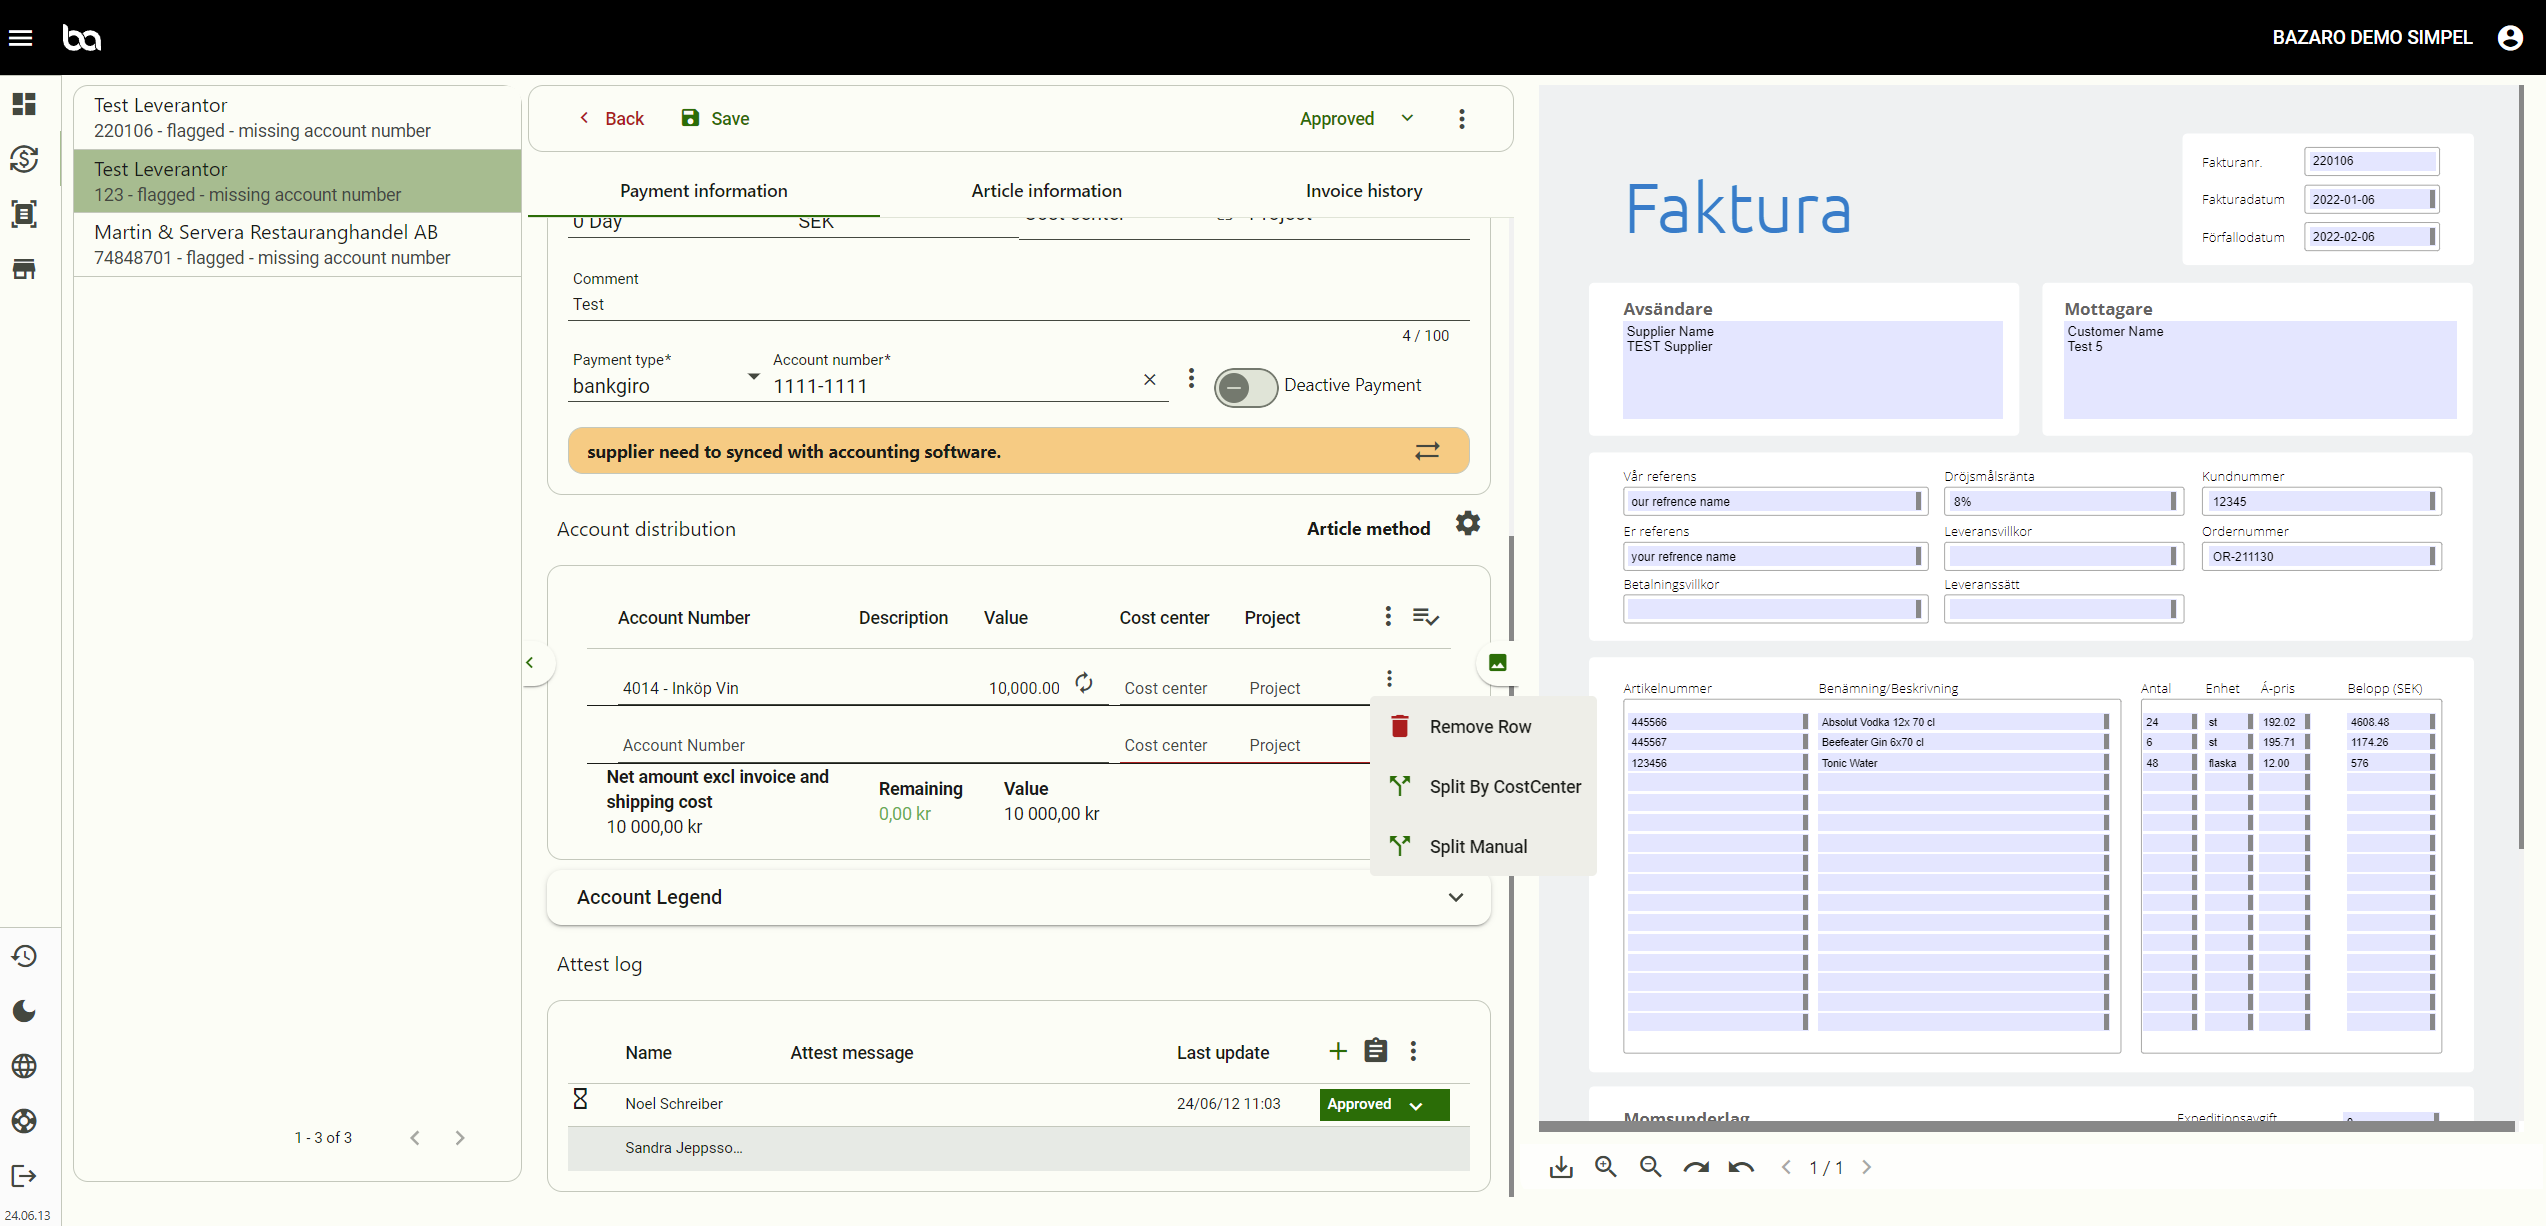The width and height of the screenshot is (2546, 1226).
Task: Open the hamburger navigation menu
Action: coord(21,38)
